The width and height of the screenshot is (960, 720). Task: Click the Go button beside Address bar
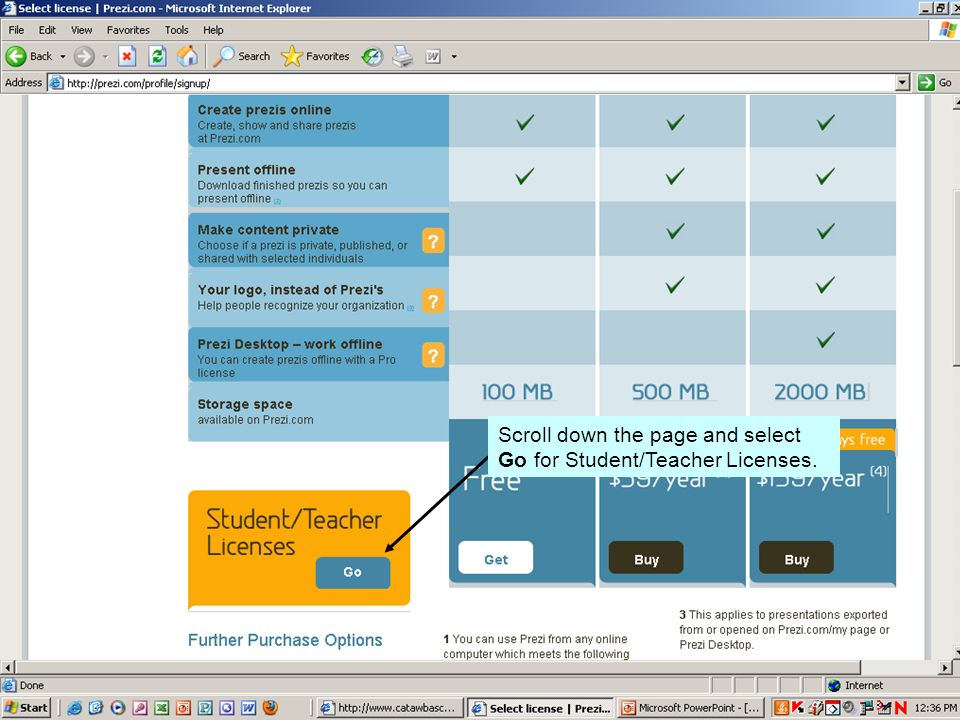point(935,83)
